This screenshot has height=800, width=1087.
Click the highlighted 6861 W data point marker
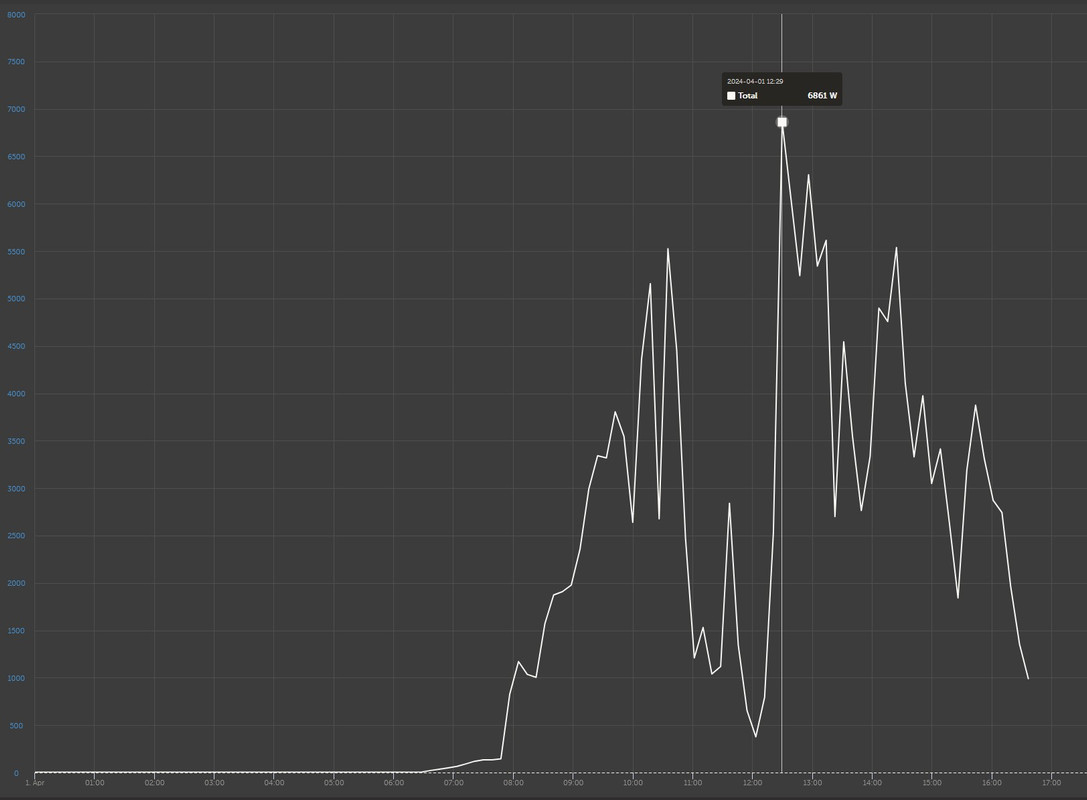coord(782,122)
